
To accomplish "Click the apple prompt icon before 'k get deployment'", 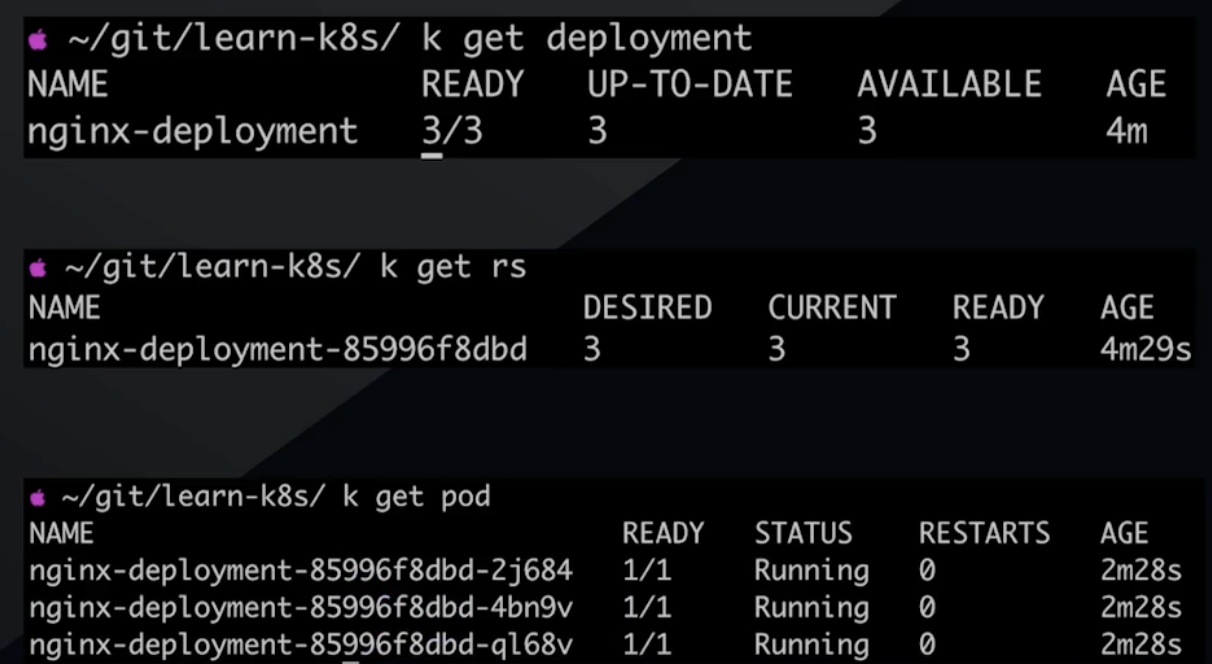I will point(37,40).
